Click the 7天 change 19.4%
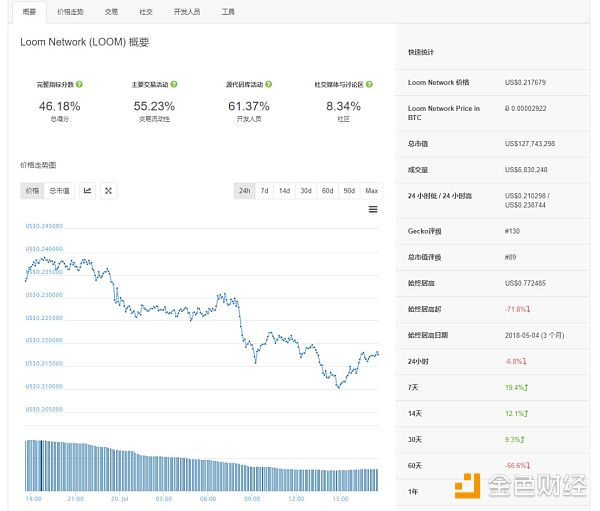 (517, 387)
